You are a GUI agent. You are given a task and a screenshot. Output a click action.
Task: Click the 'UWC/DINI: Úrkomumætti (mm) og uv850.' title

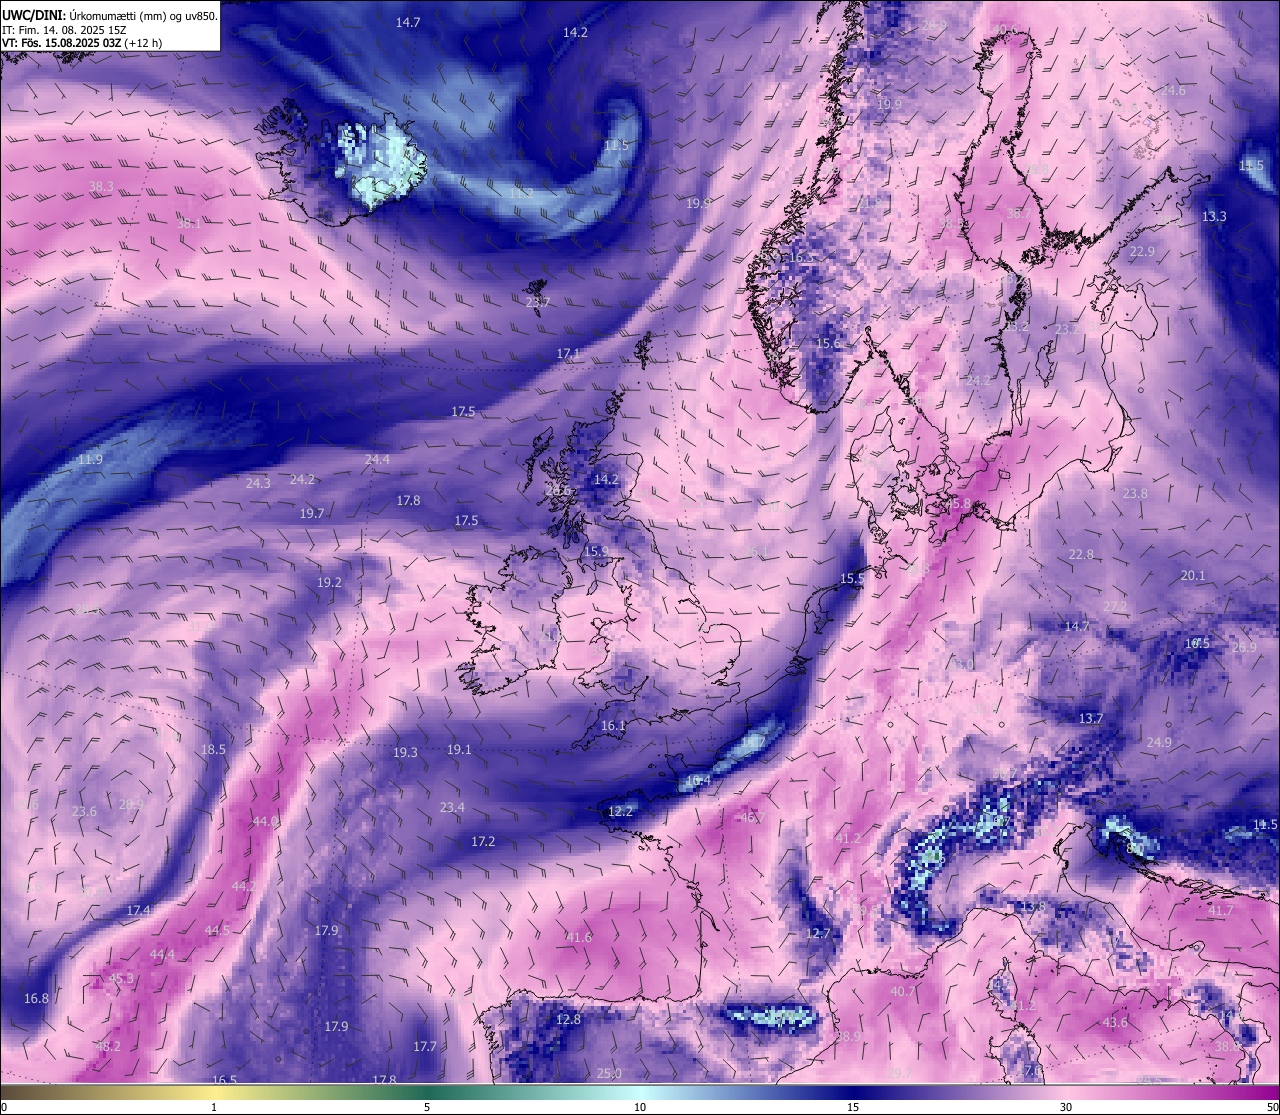click(110, 16)
